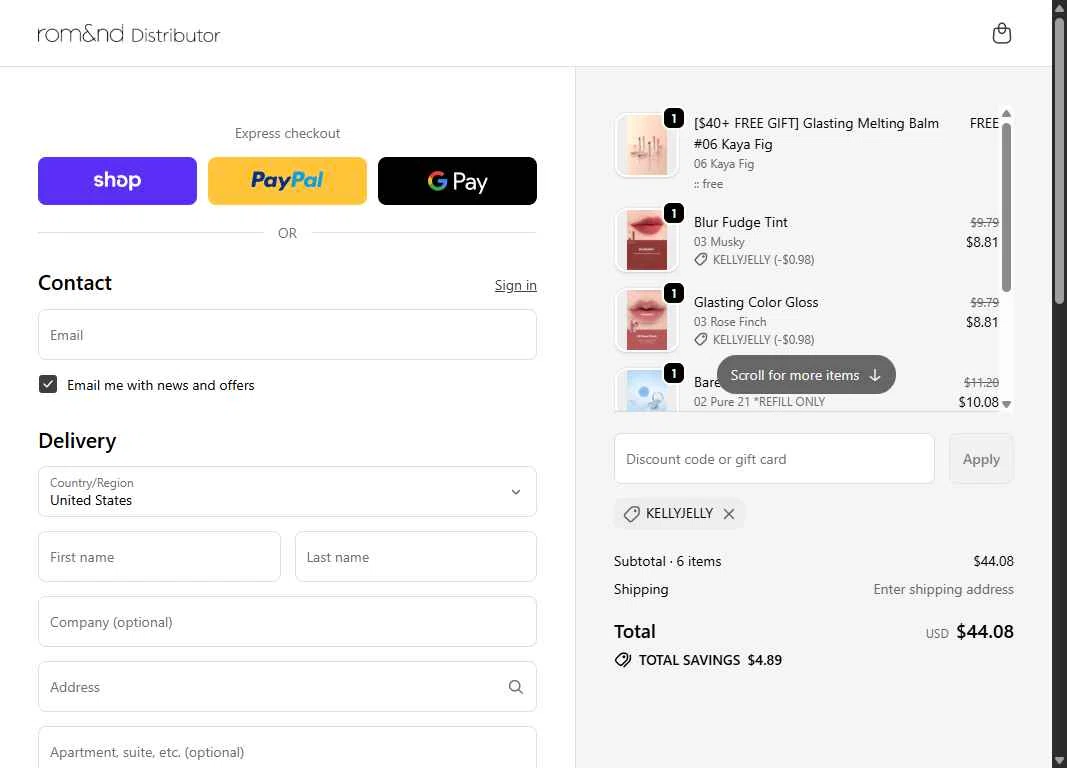Pay with Shop Pay express button

(x=117, y=181)
